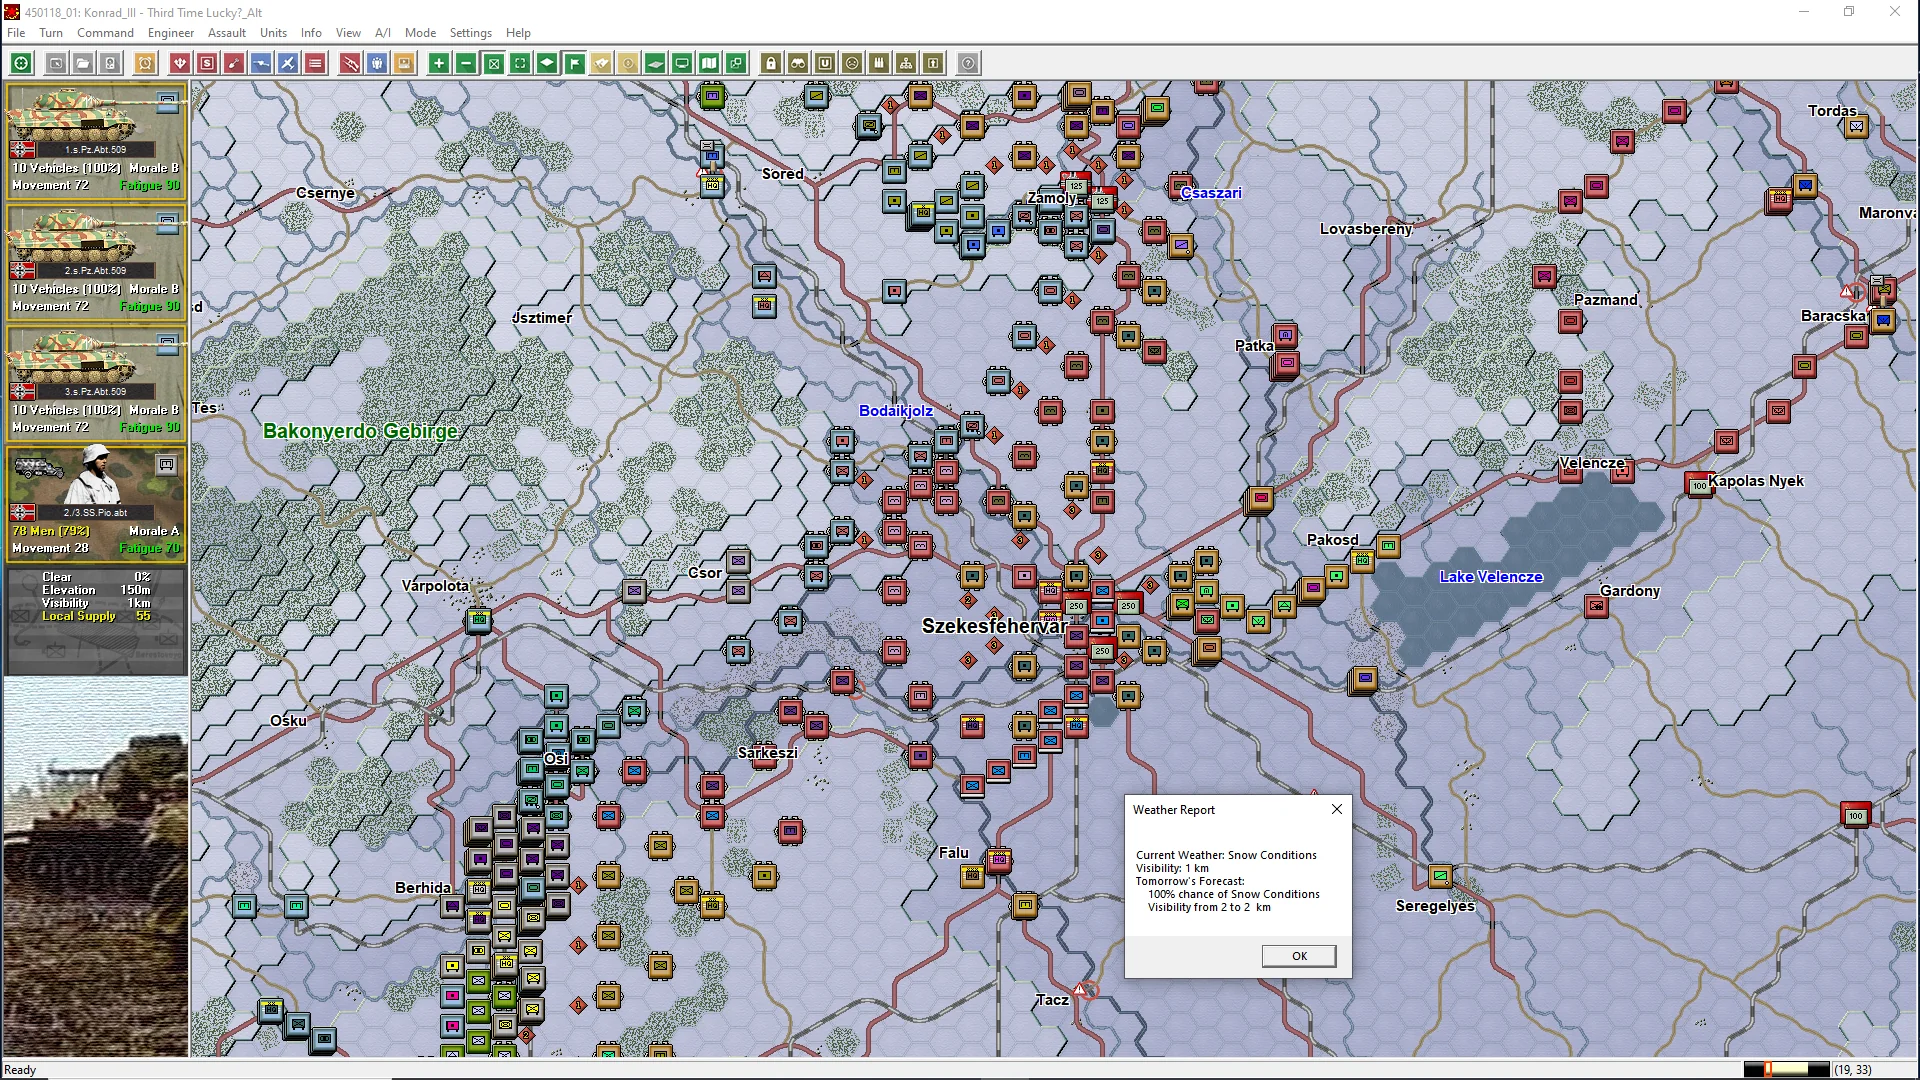Open the A/I menu
Screen dimensions: 1920x1080
(383, 33)
